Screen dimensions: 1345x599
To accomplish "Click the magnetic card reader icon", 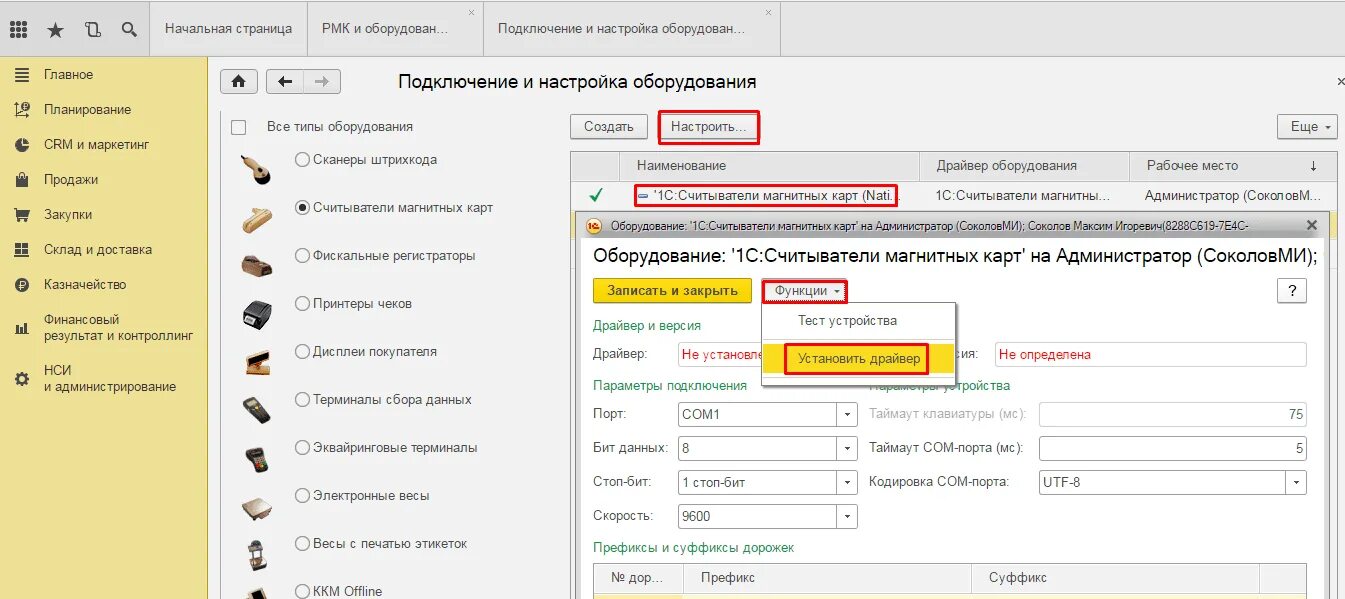I will (258, 219).
